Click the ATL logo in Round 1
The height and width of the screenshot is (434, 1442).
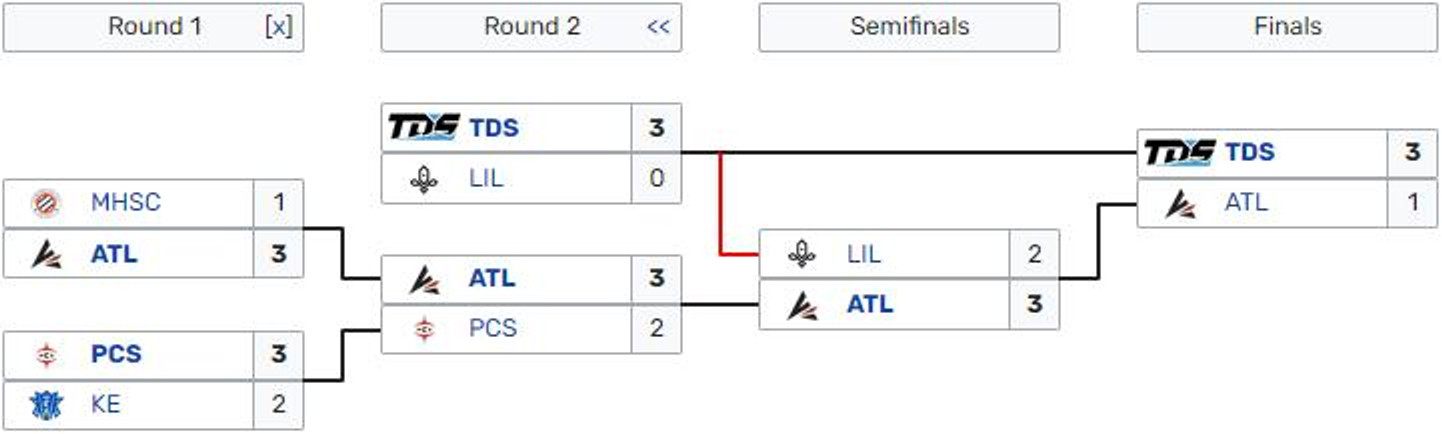click(46, 254)
